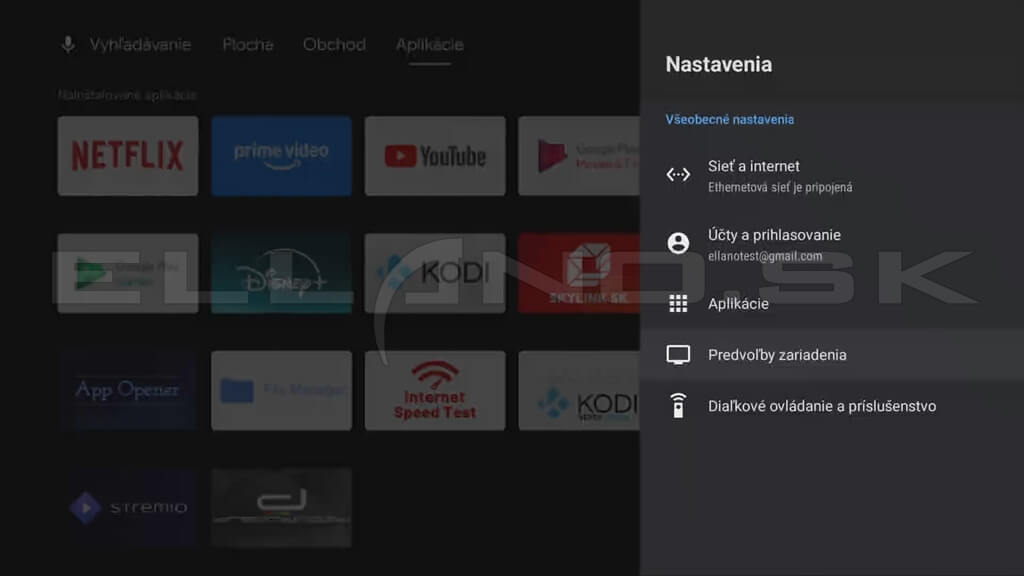Open the File Manager app tile
This screenshot has width=1024, height=576.
[281, 390]
